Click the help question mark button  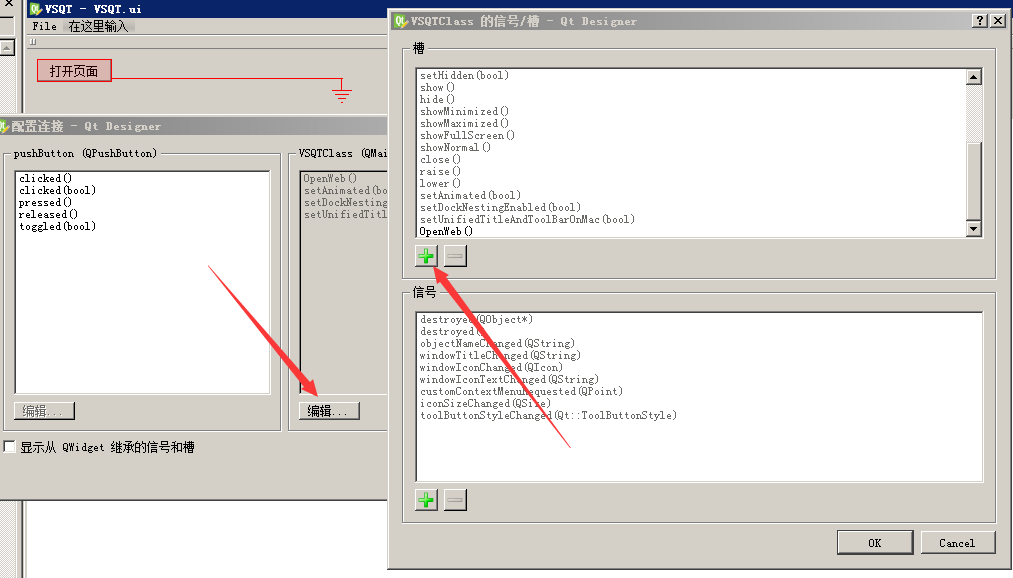click(x=980, y=21)
